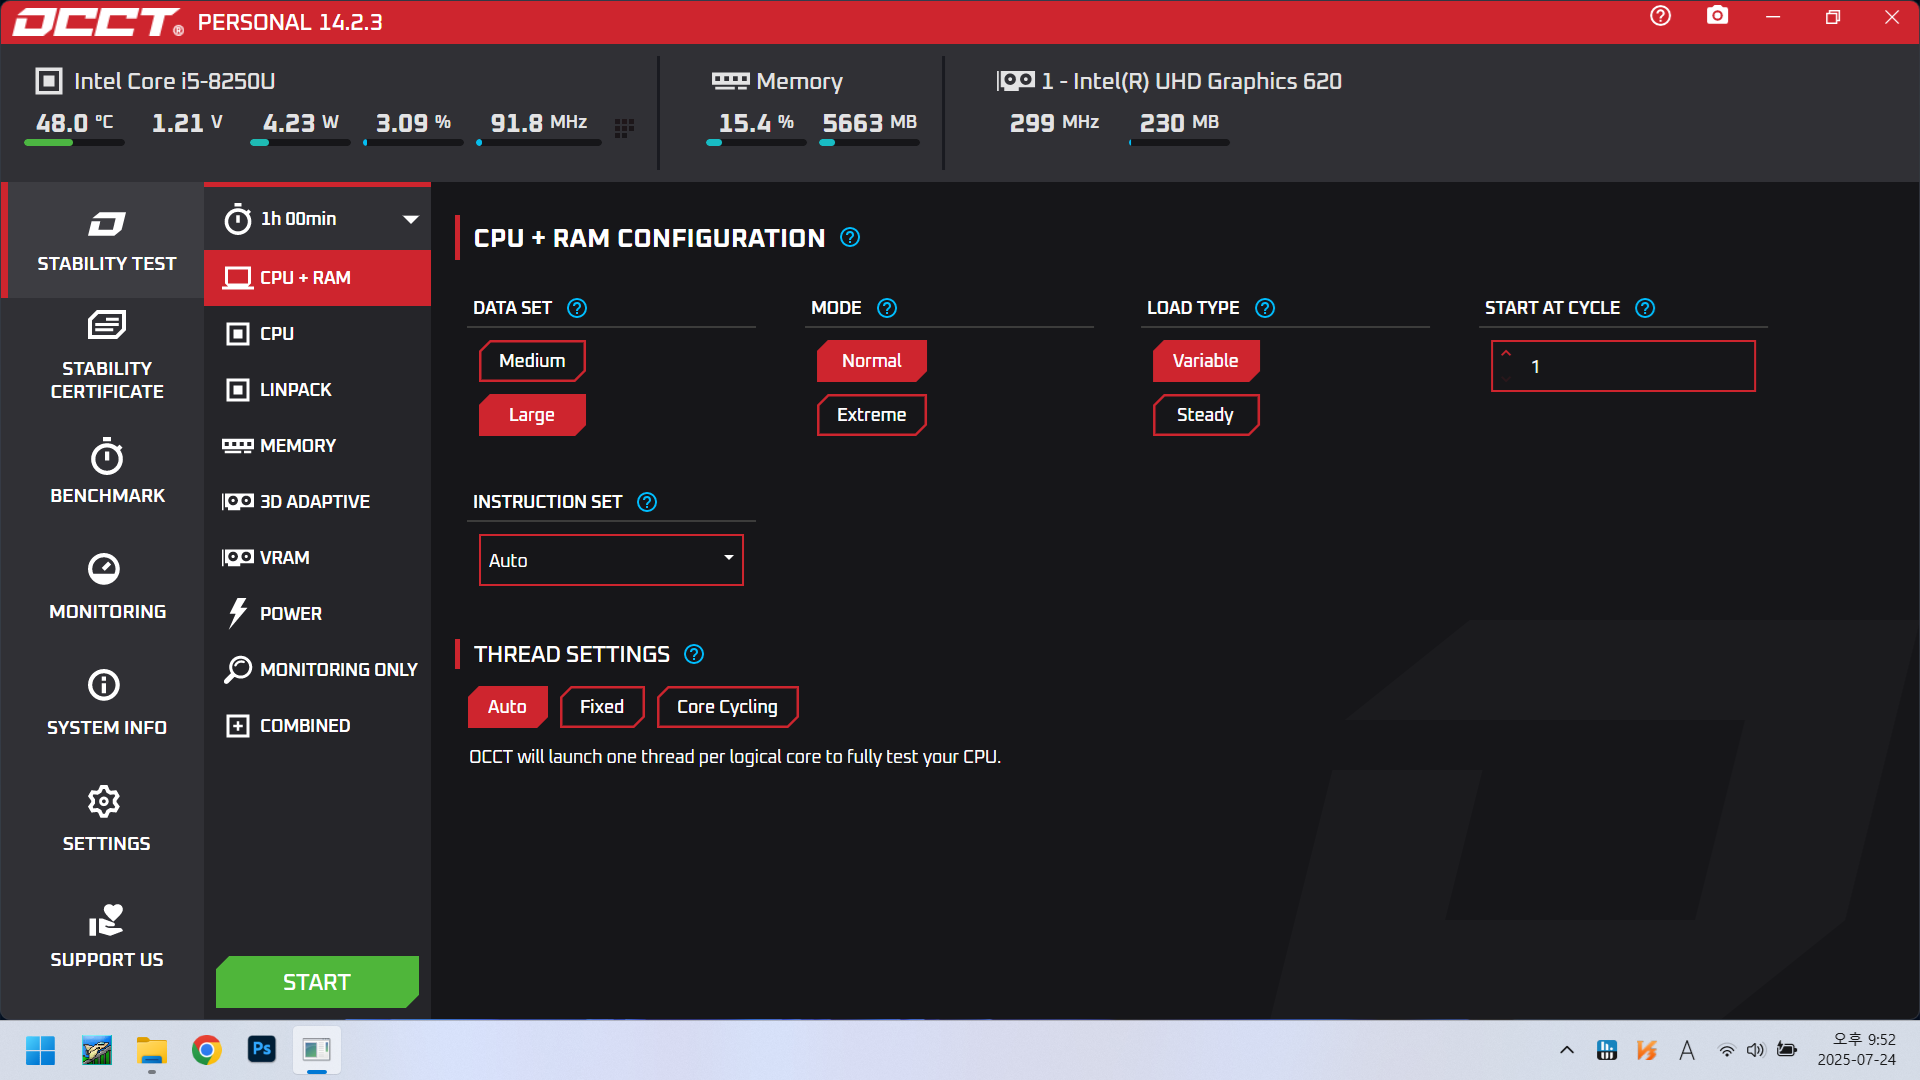Open the Support Us section

pyautogui.click(x=104, y=936)
